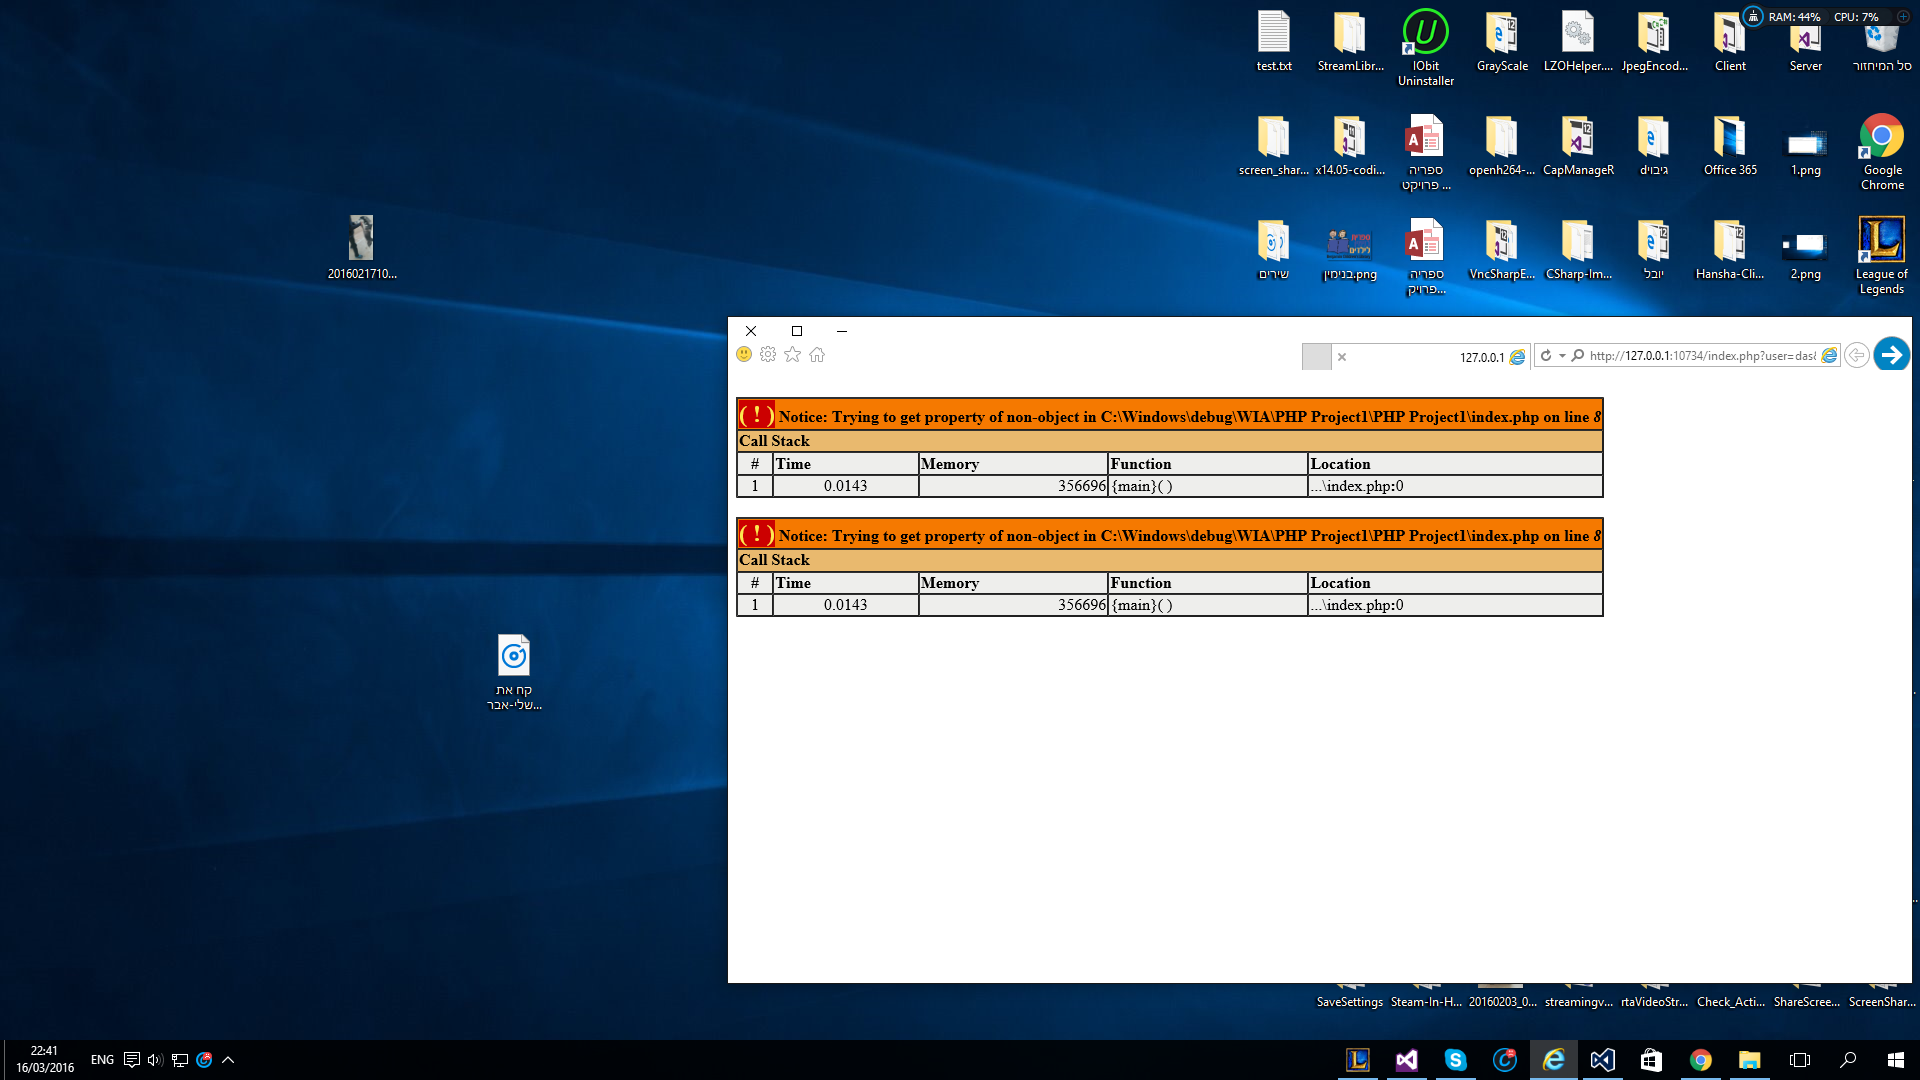
Task: Select the Hansha-Cli... desktop folder
Action: [x=1730, y=250]
